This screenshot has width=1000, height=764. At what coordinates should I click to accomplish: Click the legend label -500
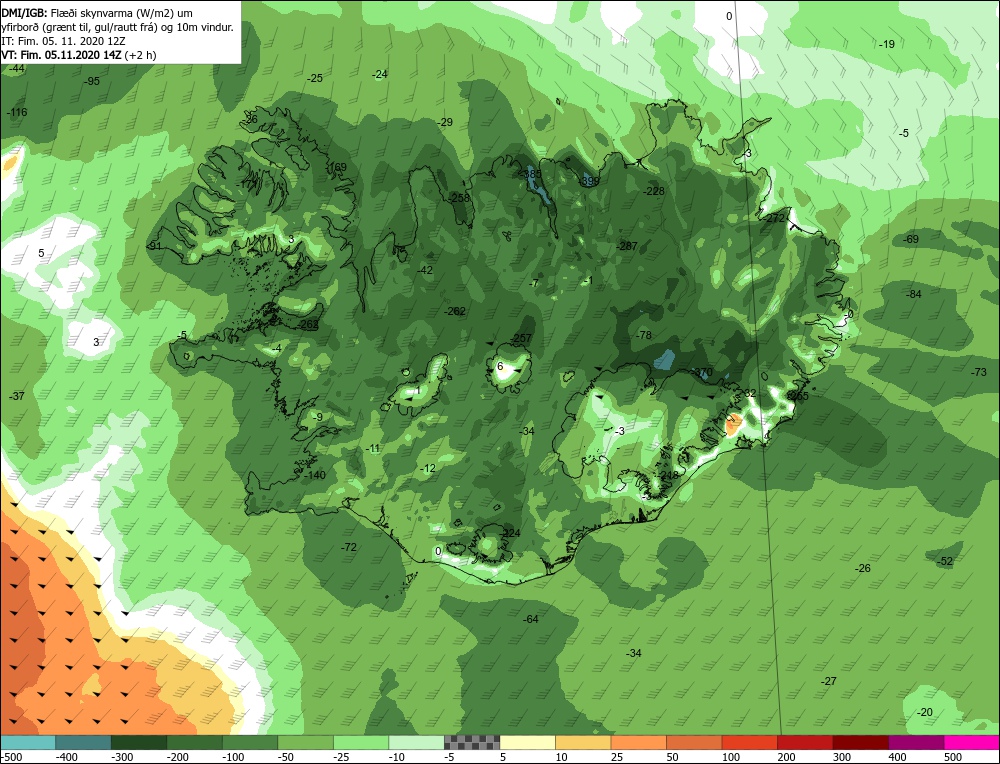[12, 757]
